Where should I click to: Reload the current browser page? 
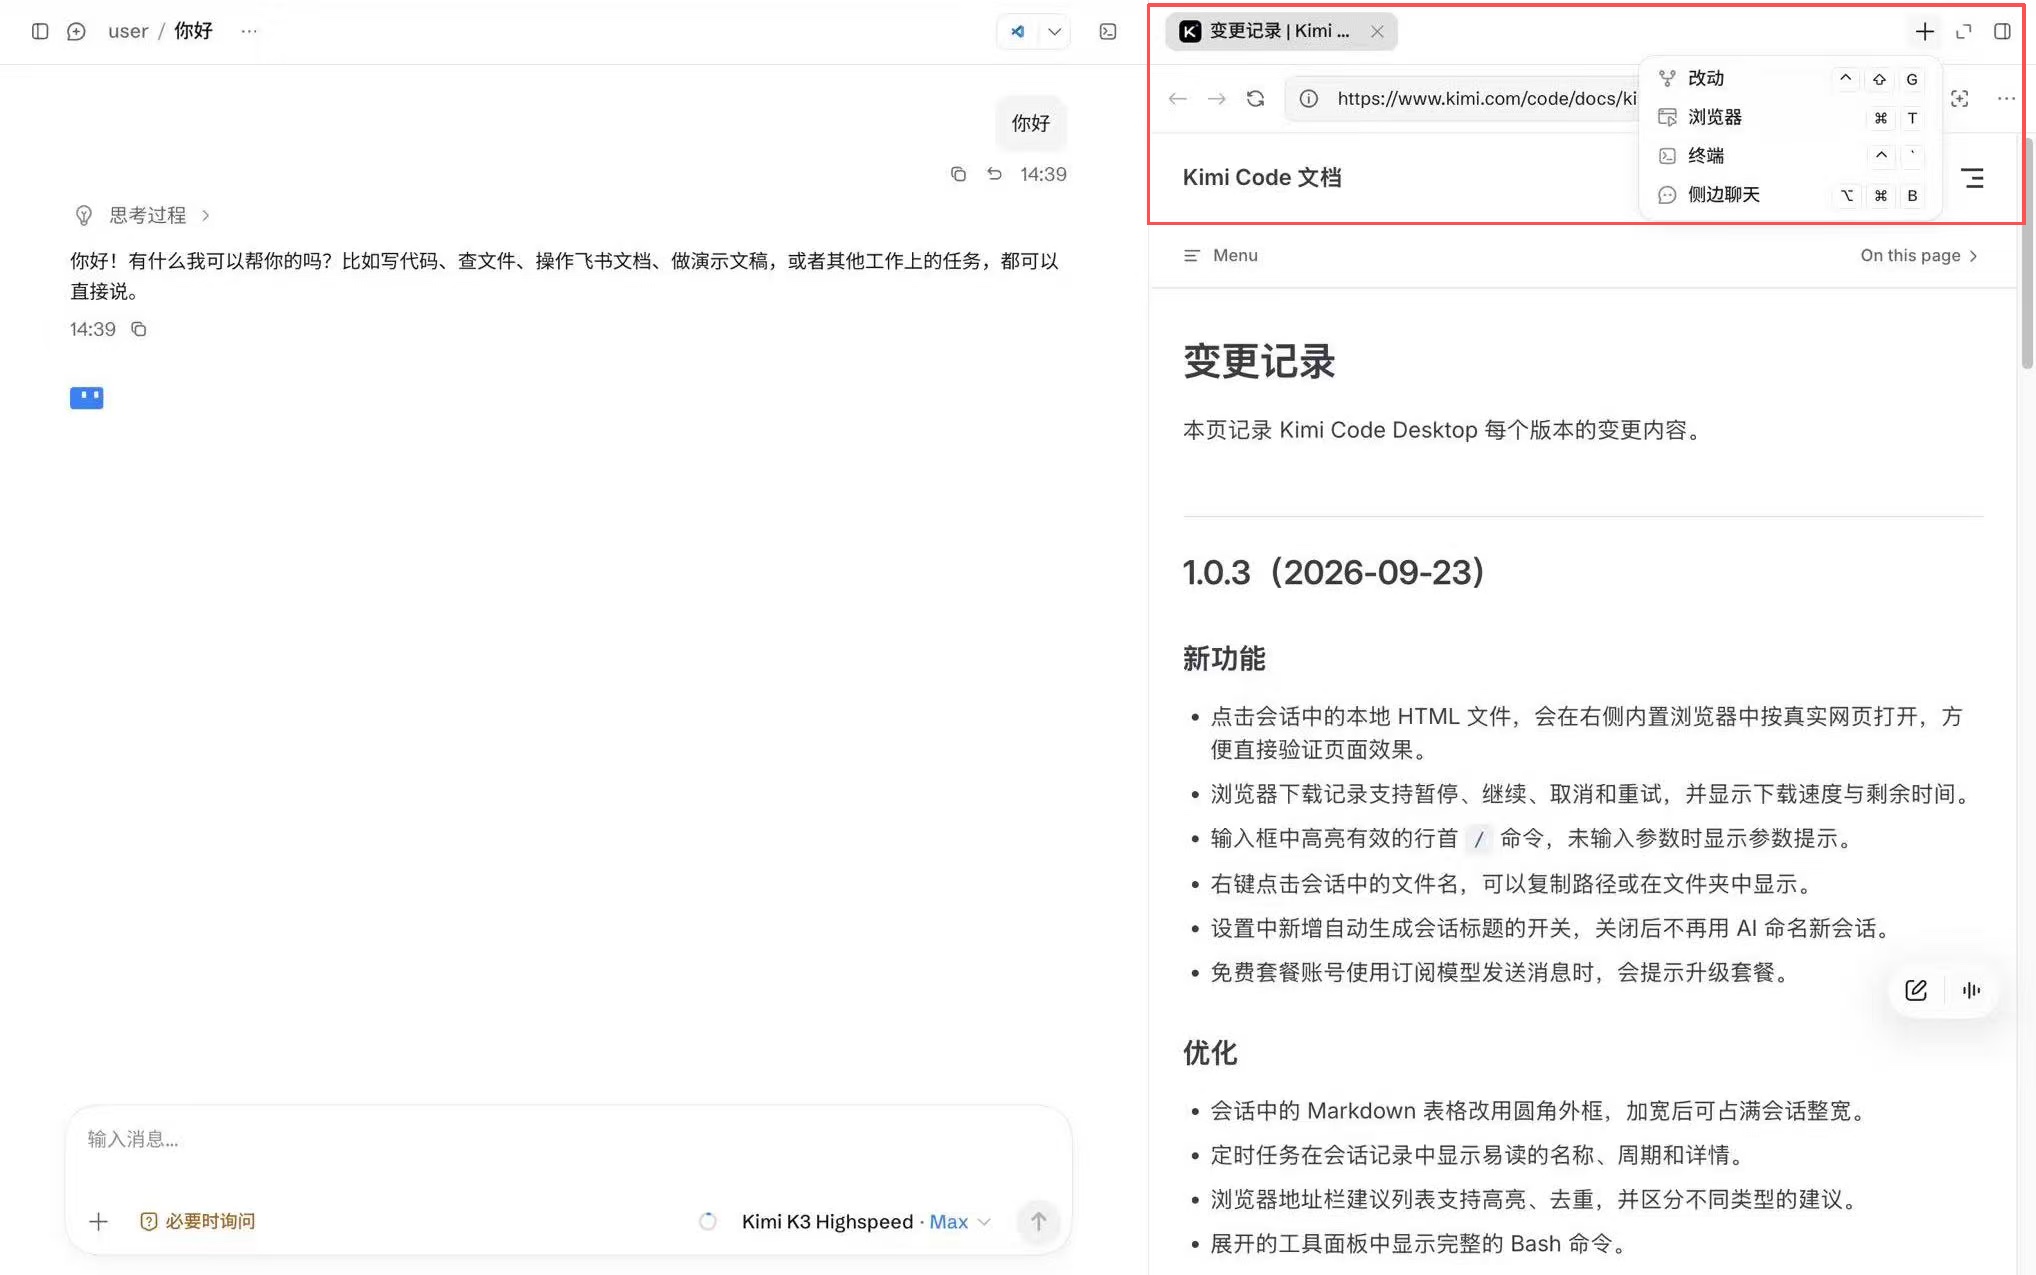point(1256,98)
